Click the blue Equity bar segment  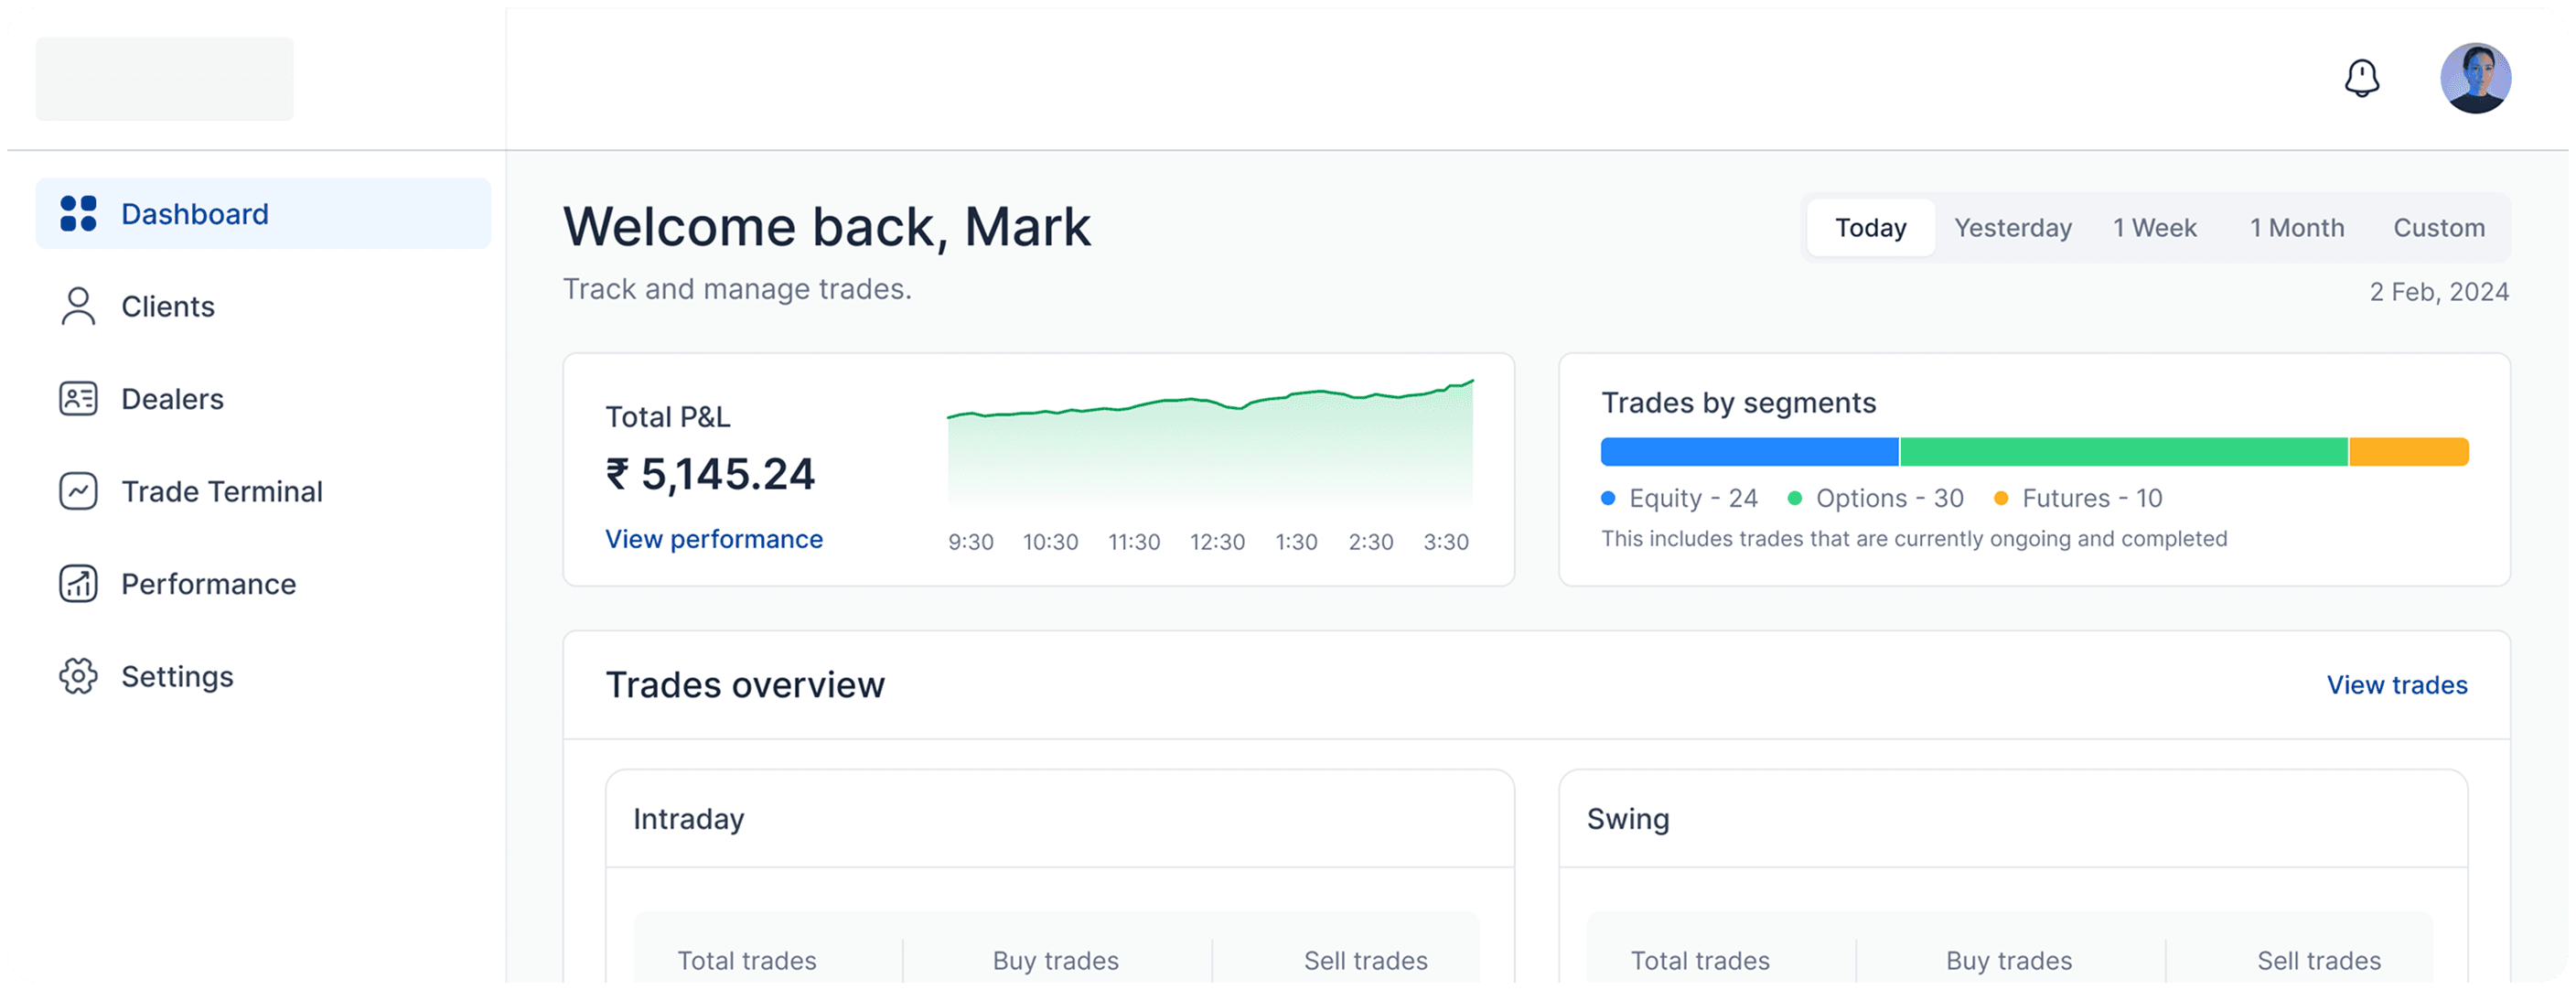point(1749,452)
